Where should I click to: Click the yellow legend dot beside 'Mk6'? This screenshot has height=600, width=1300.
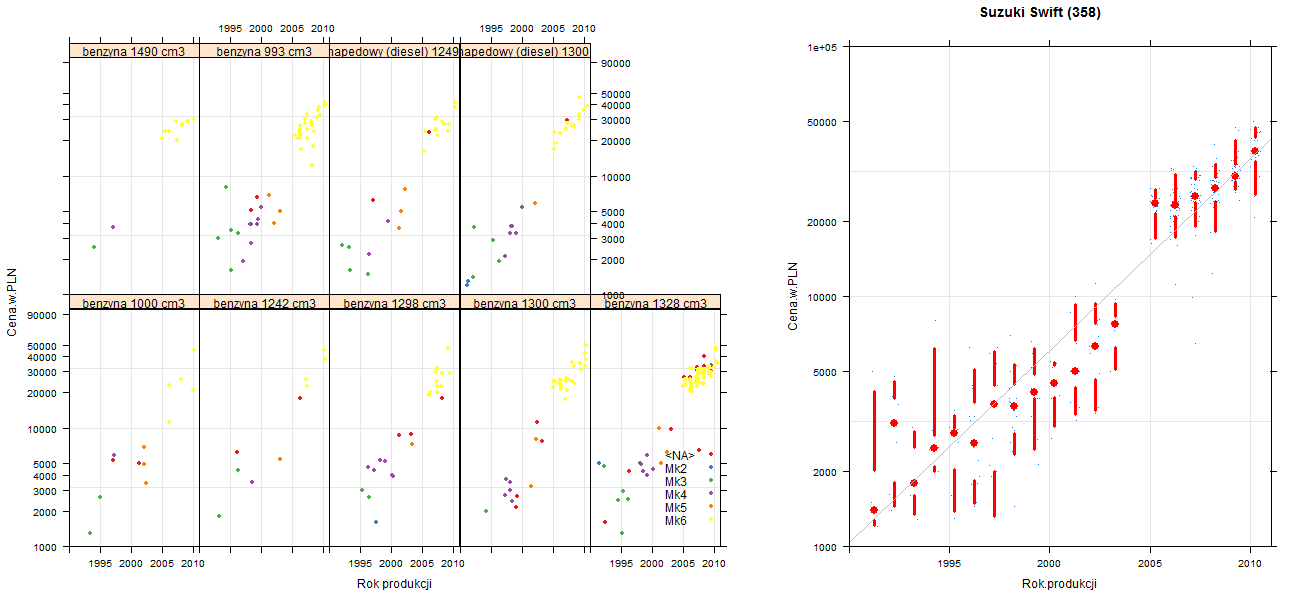coord(711,519)
